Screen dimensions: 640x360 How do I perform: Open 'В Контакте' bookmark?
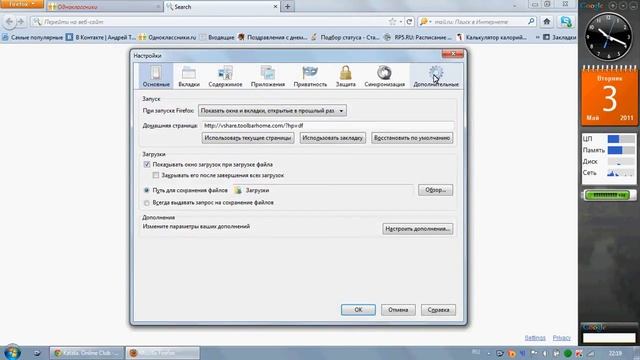coord(100,37)
